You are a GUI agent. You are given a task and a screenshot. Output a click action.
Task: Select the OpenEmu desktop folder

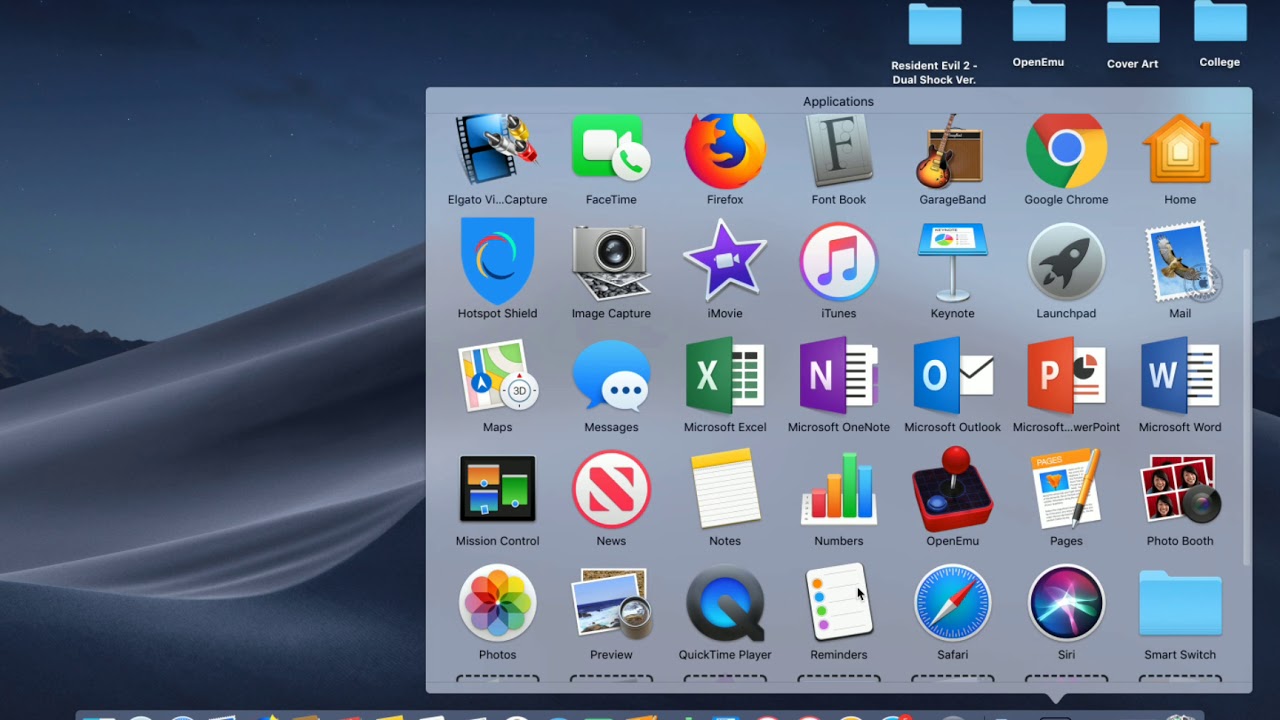[x=1038, y=22]
